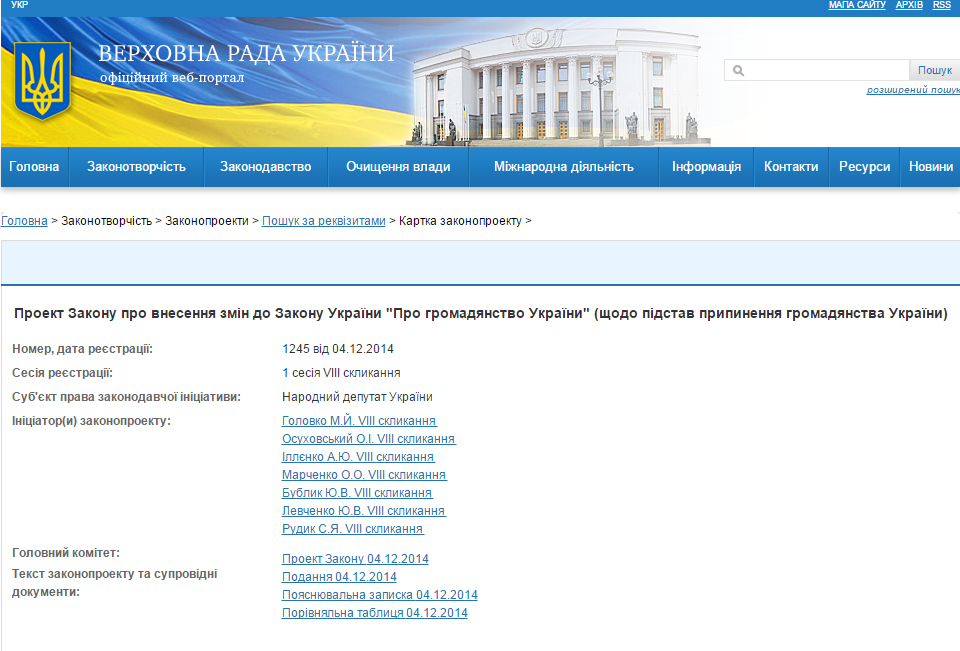Viewport: 960px width, 651px height.
Task: Open document Подання 04.12.2014
Action: pyautogui.click(x=339, y=577)
